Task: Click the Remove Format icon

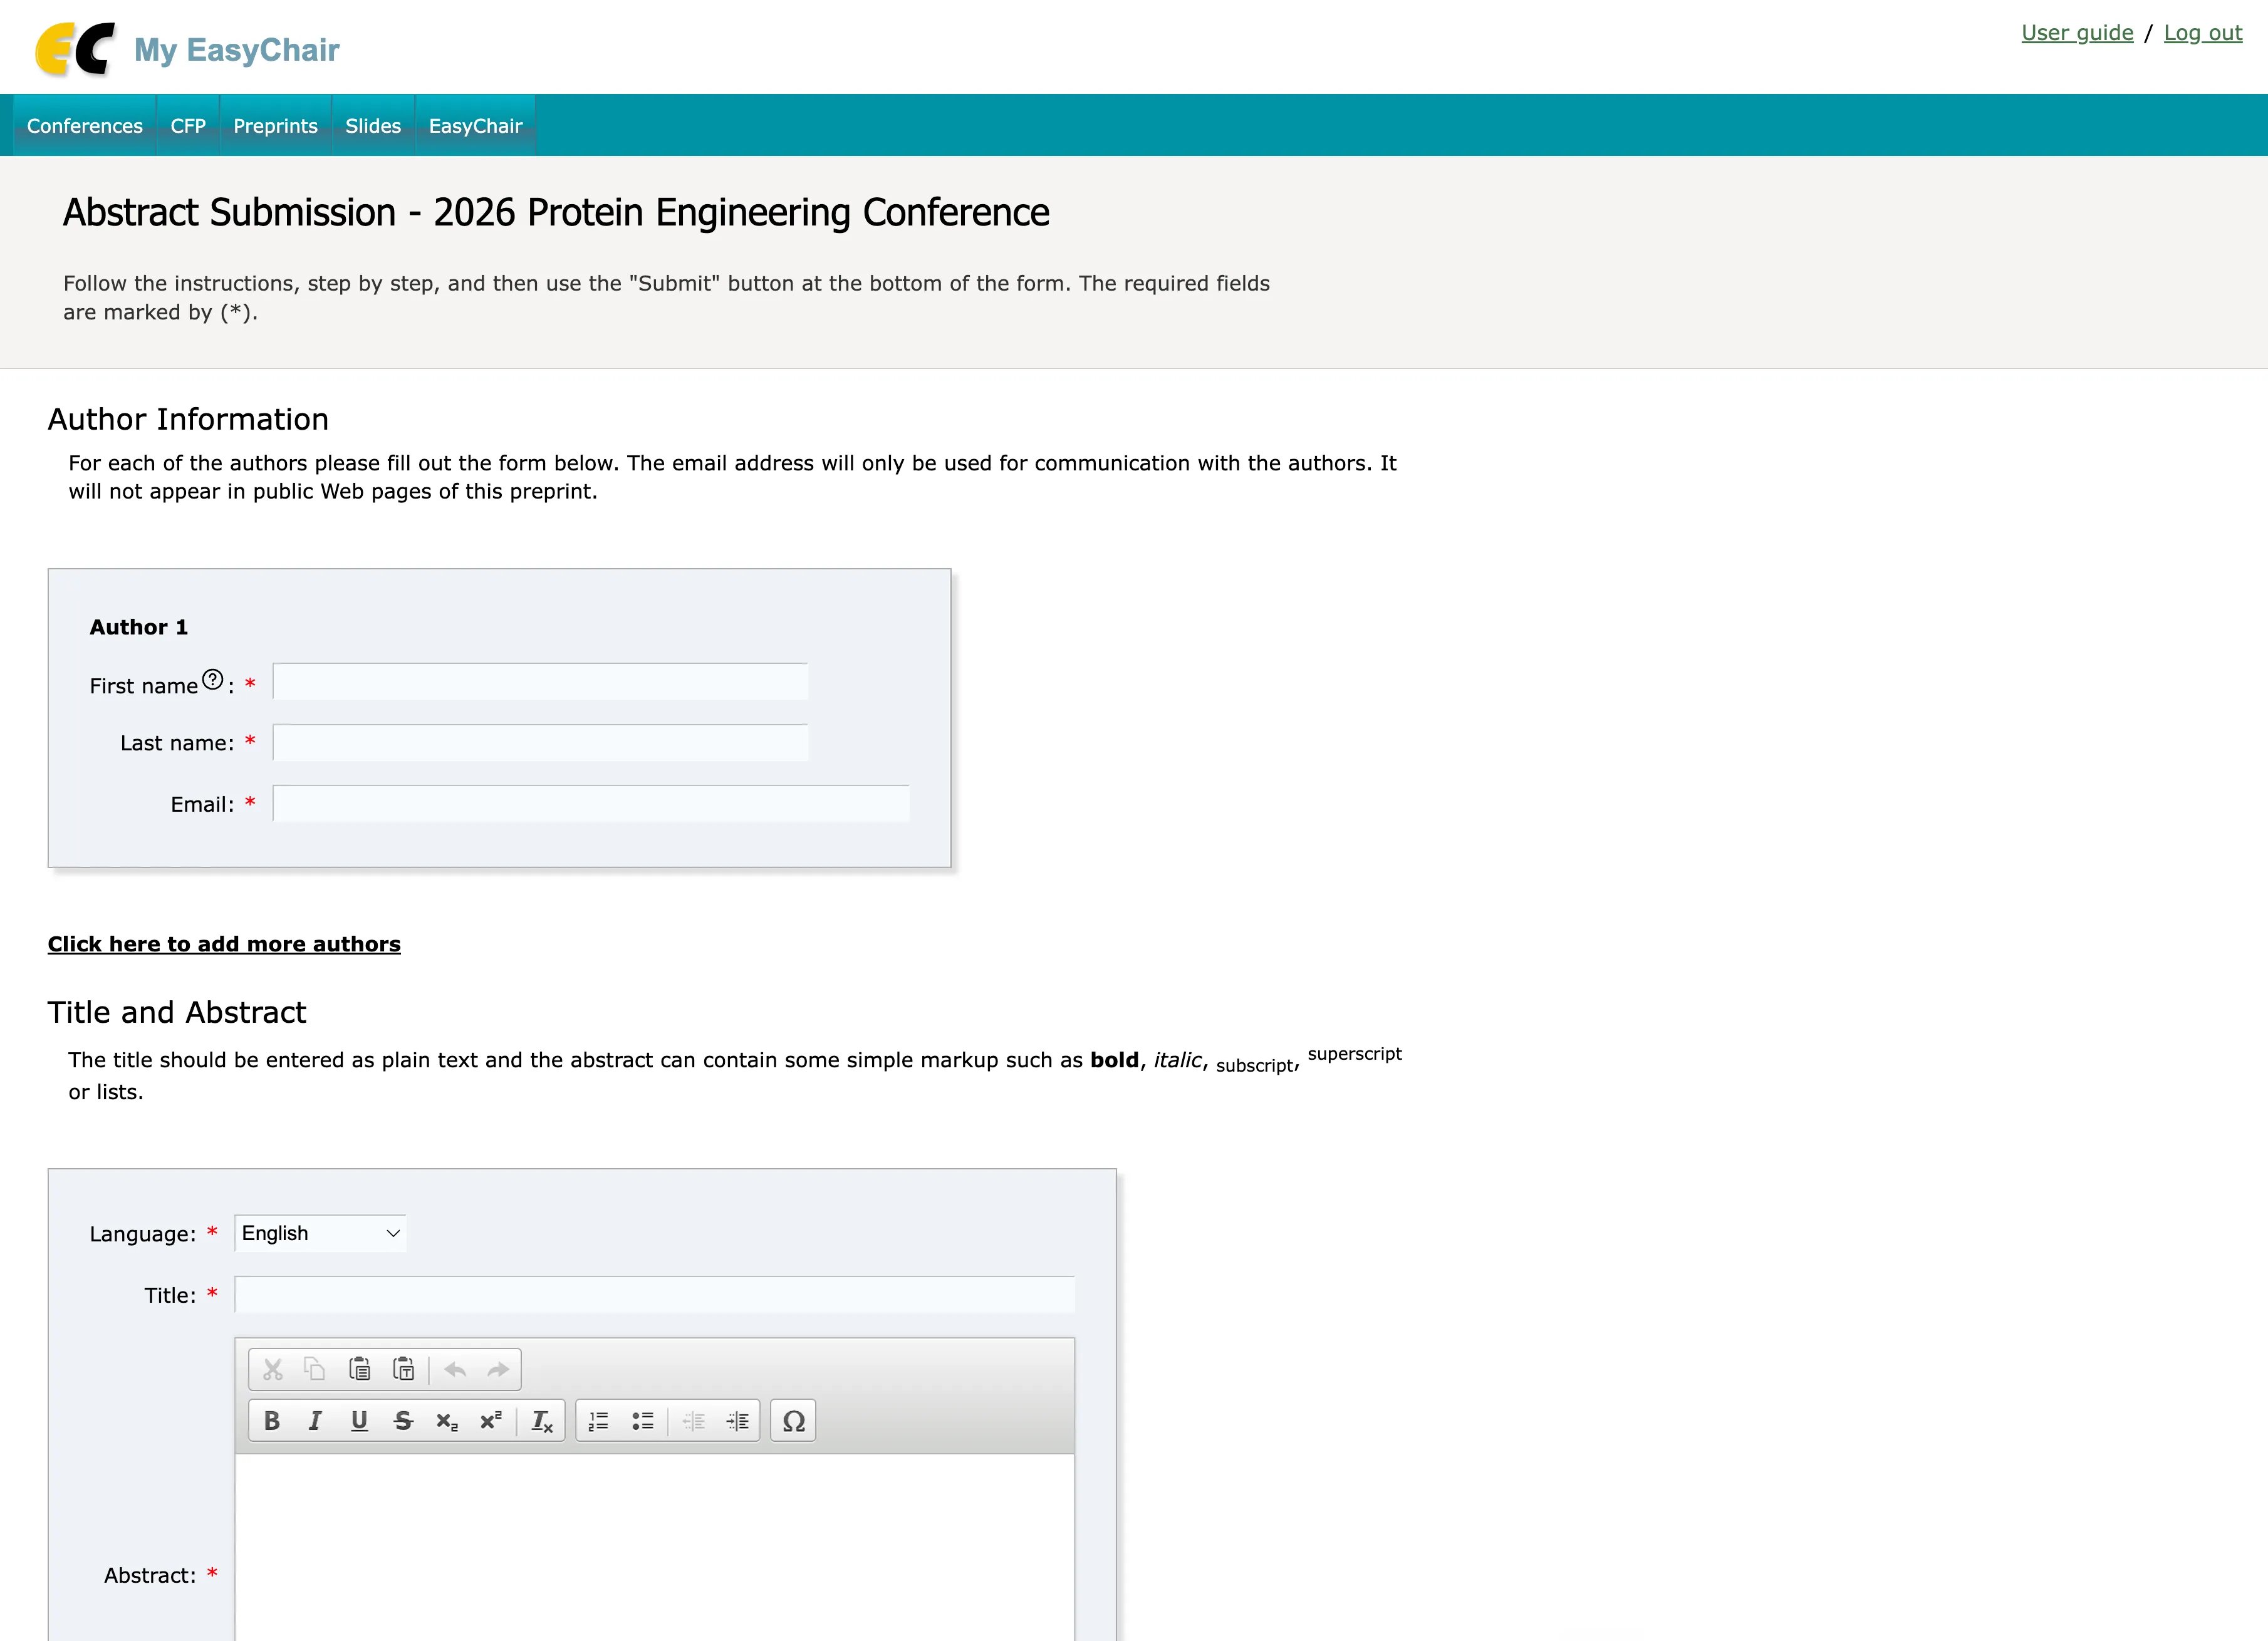Action: [542, 1421]
